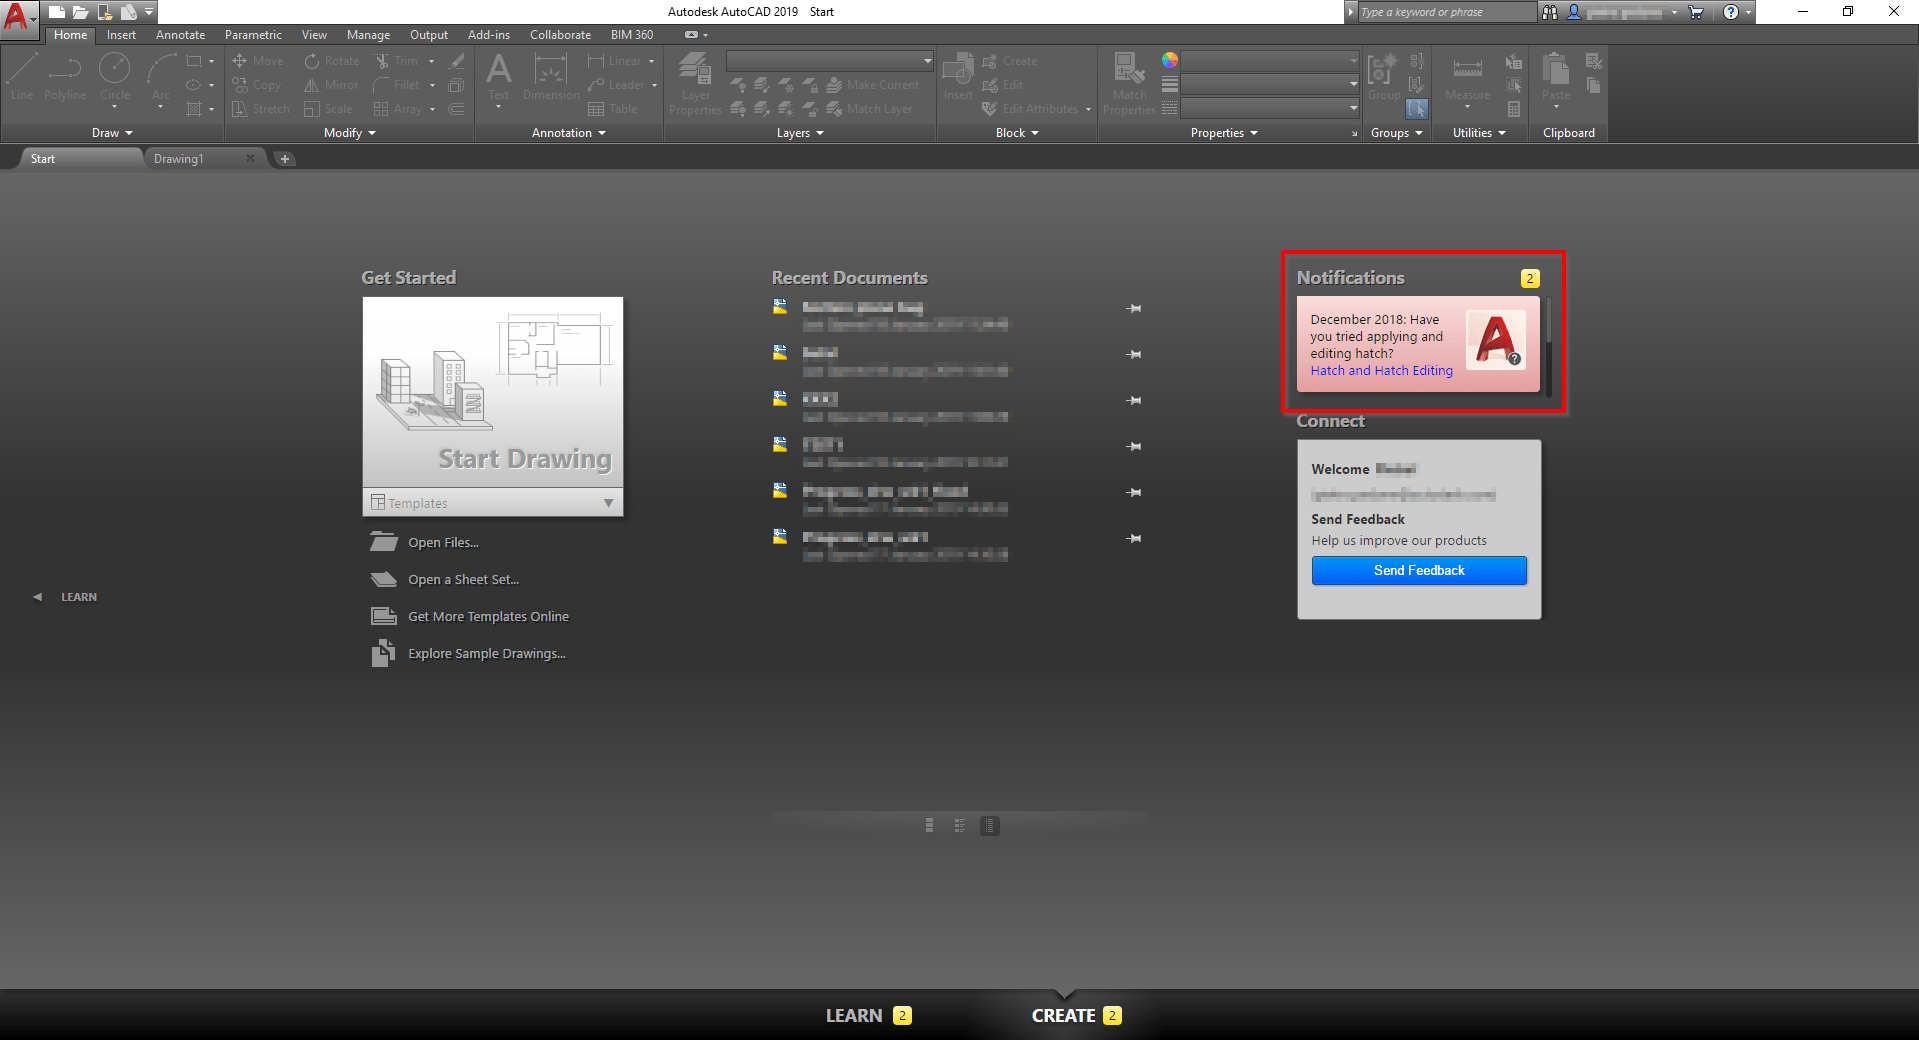
Task: Click the Send Feedback button
Action: 1418,570
